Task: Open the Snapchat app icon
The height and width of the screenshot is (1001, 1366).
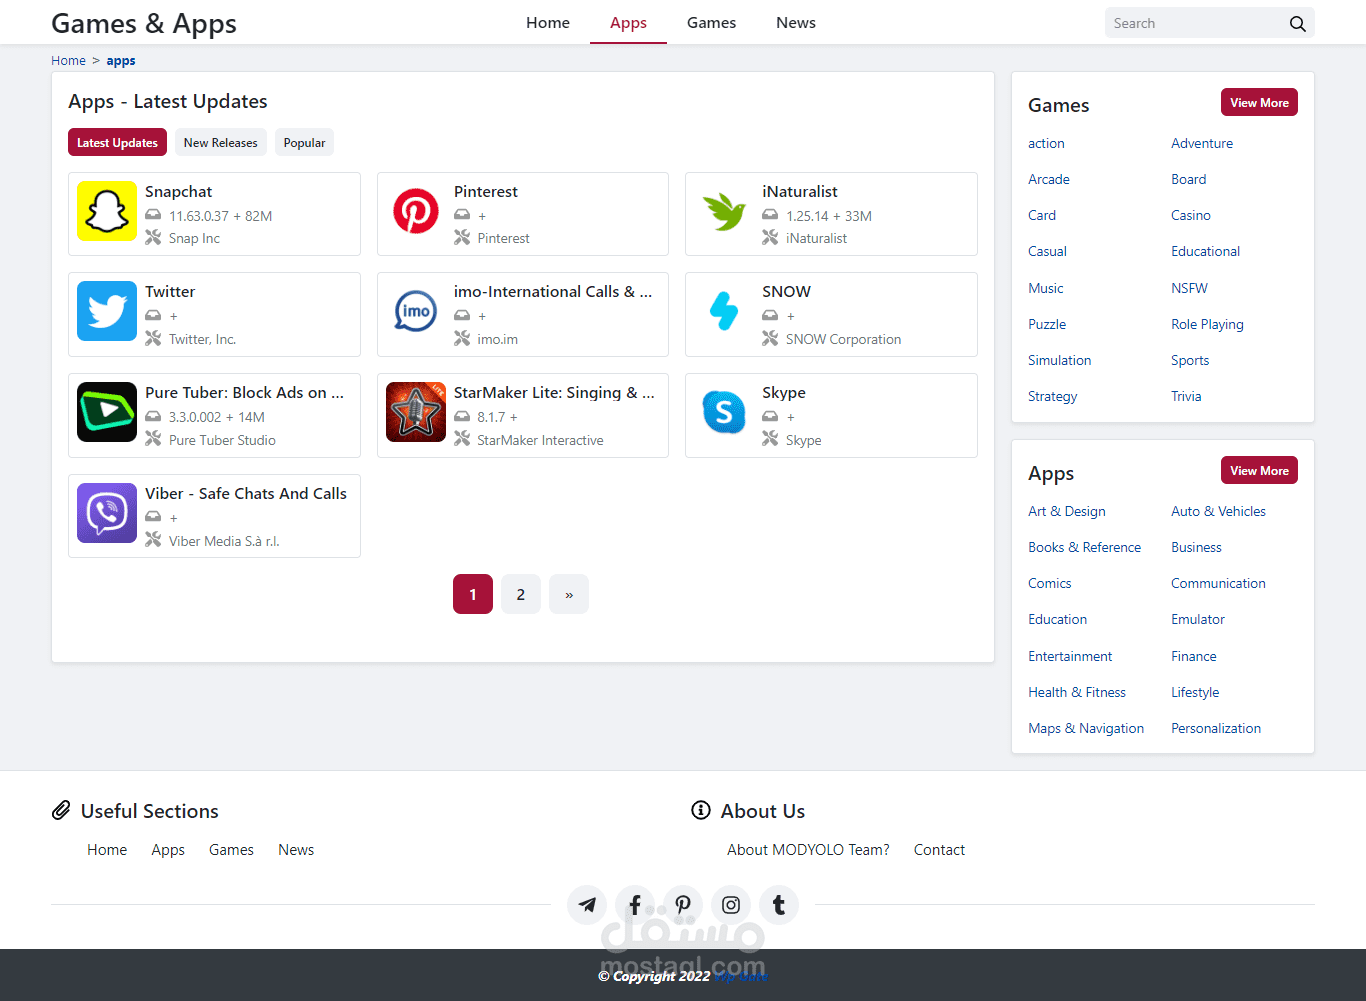Action: pos(107,211)
